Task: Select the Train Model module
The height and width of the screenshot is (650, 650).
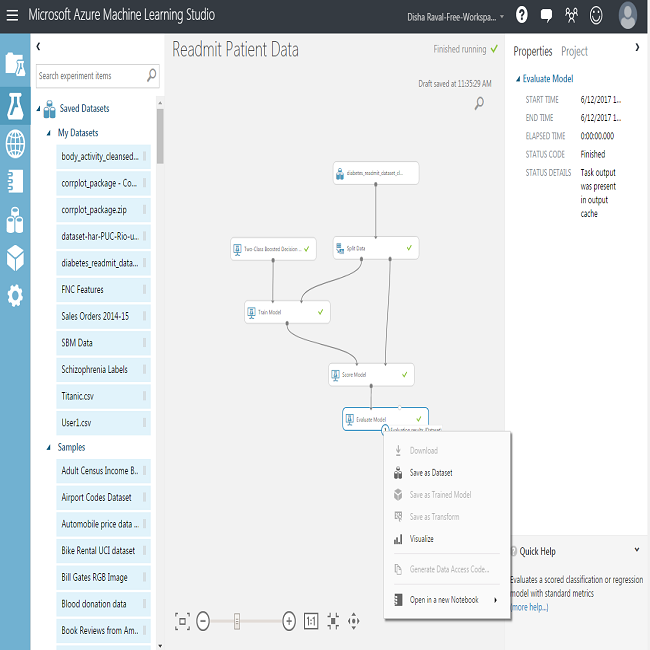Action: (x=287, y=312)
